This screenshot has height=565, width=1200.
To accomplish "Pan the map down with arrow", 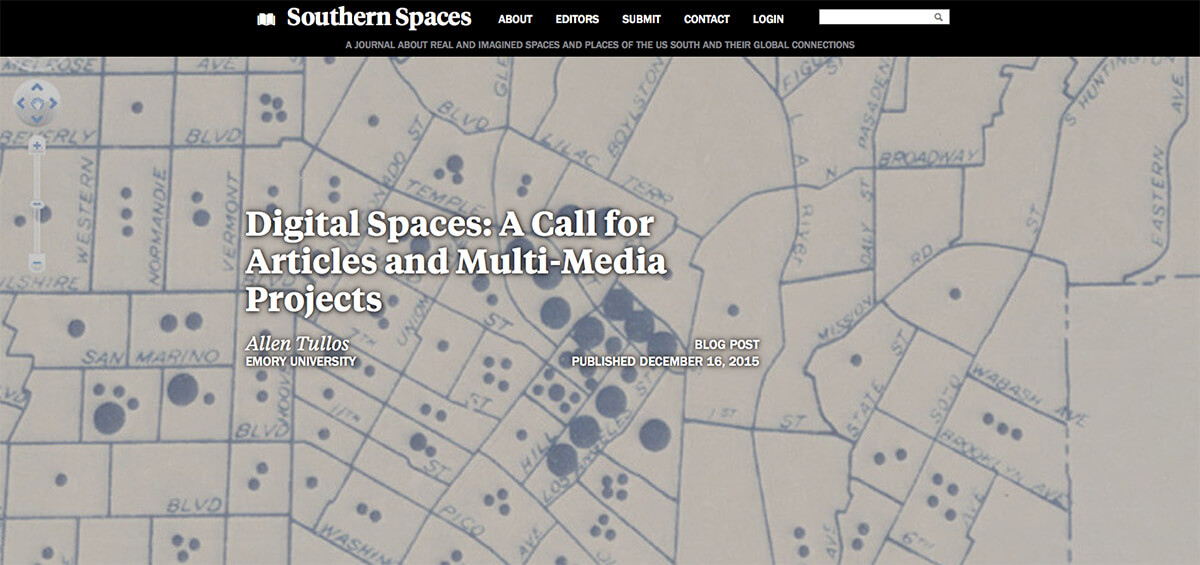I will point(37,118).
